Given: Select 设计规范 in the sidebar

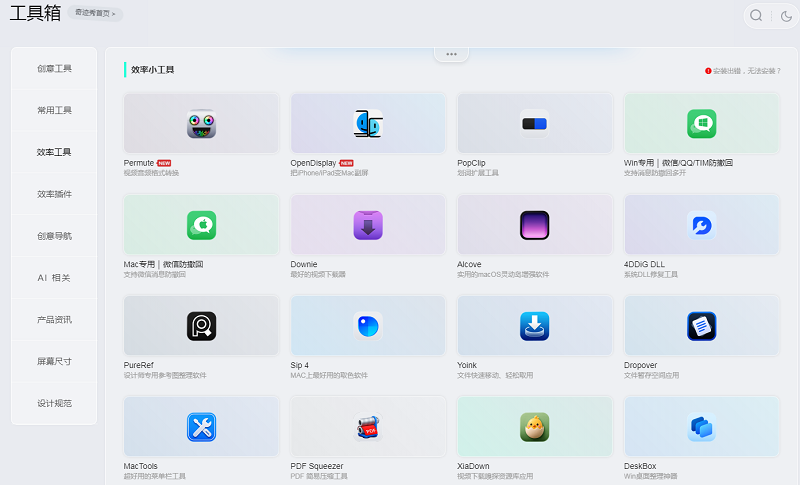Looking at the screenshot, I should coord(54,403).
